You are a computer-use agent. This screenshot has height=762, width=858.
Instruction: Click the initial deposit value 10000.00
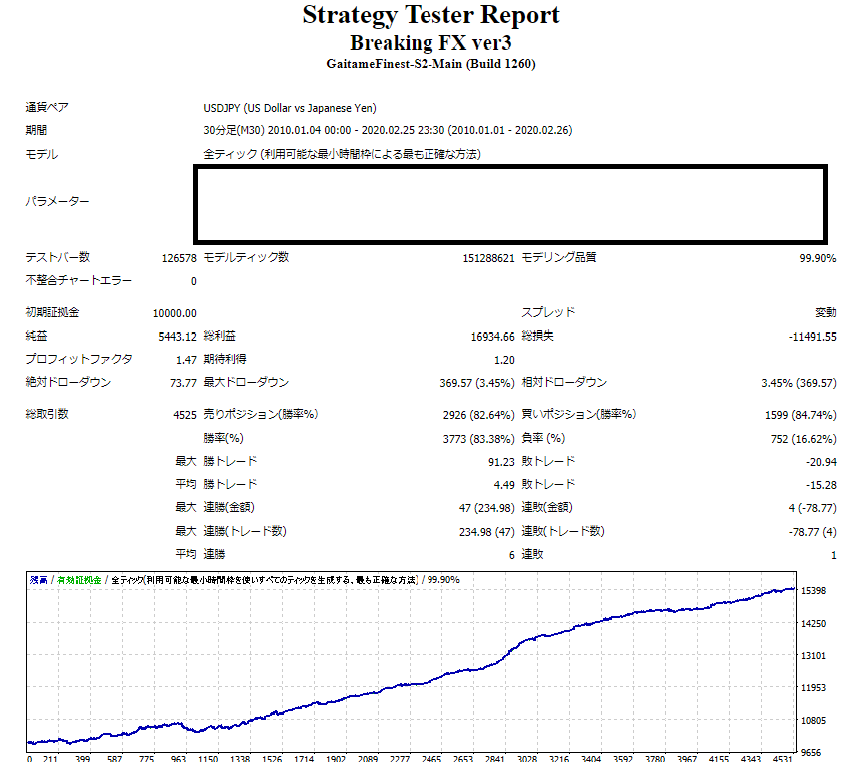175,313
